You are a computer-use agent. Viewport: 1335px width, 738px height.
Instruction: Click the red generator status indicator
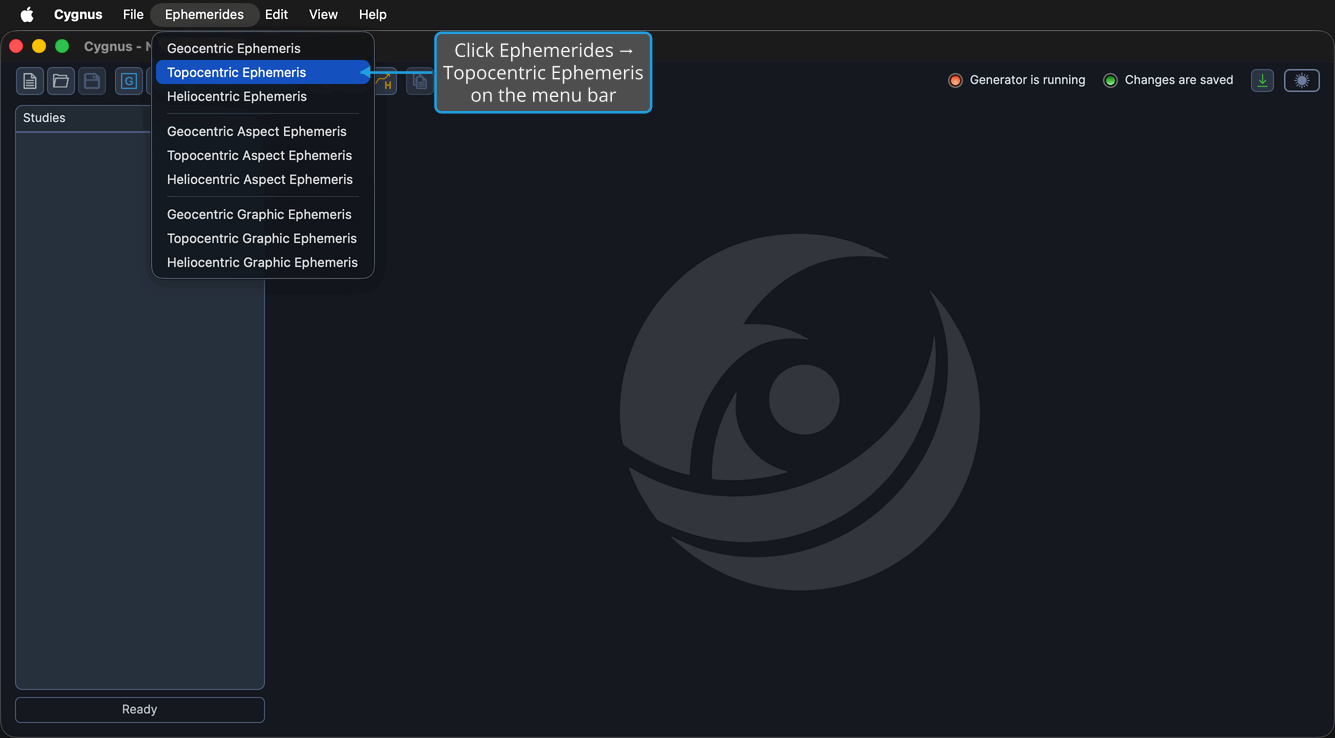click(955, 80)
